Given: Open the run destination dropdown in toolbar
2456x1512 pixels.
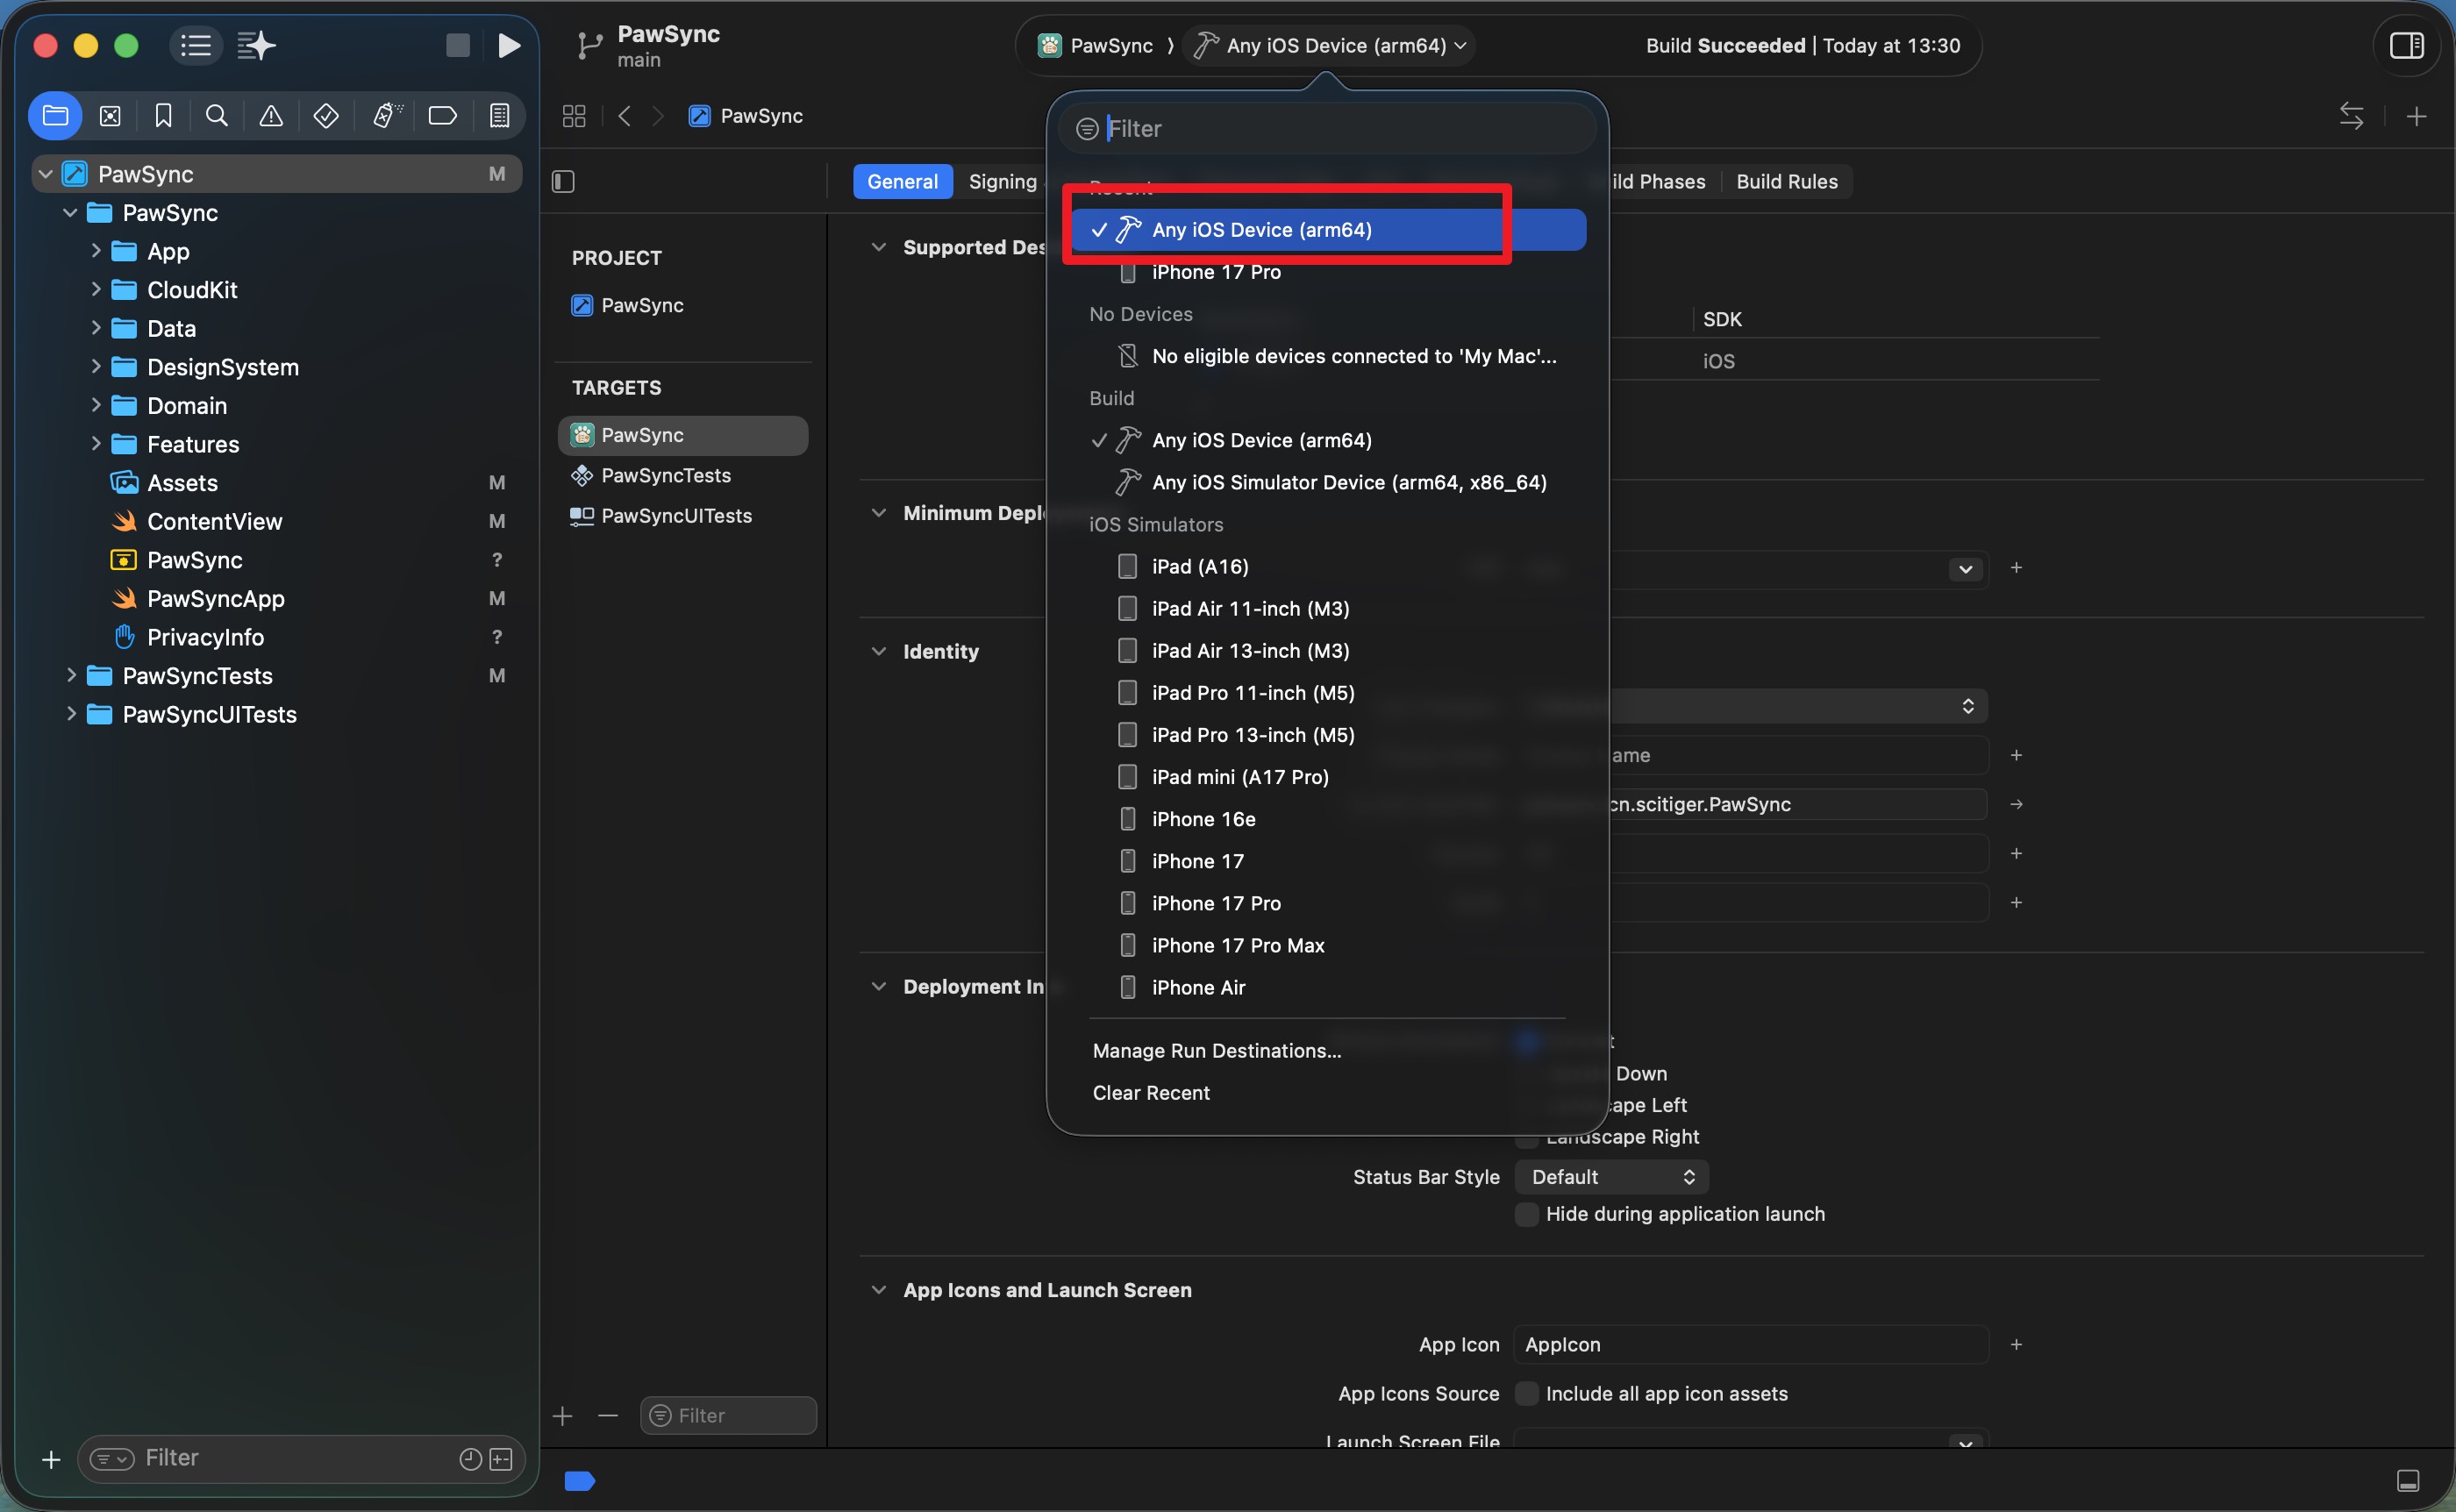Looking at the screenshot, I should coord(1330,46).
